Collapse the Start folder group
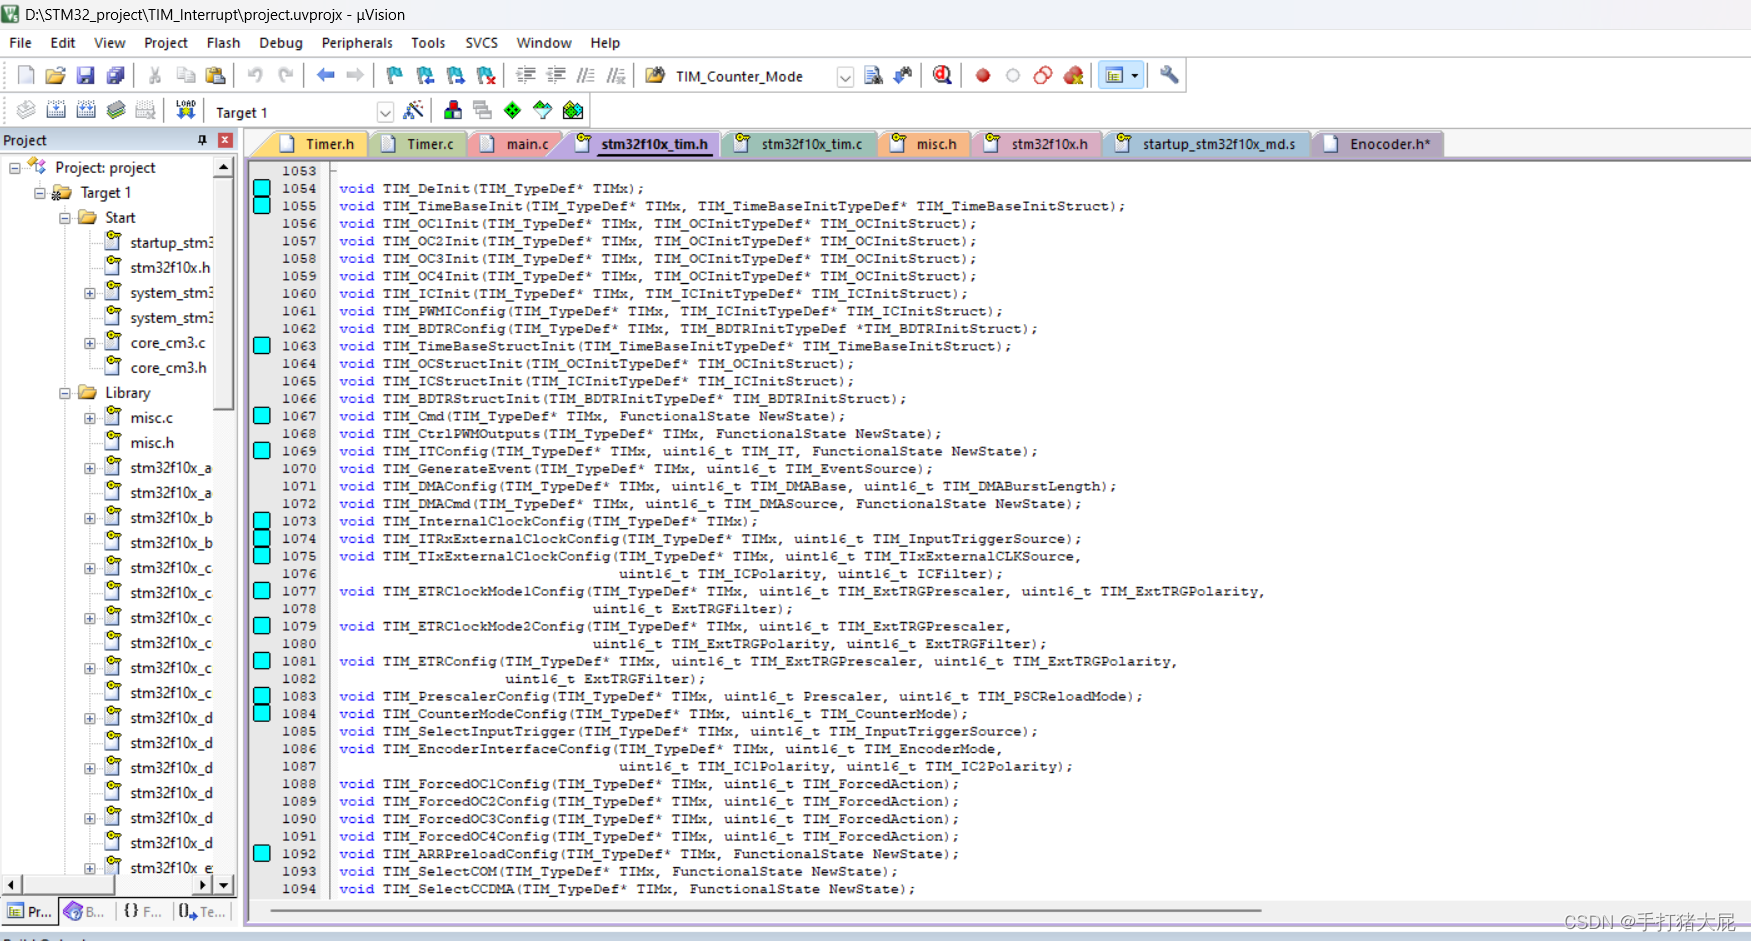 coord(64,218)
